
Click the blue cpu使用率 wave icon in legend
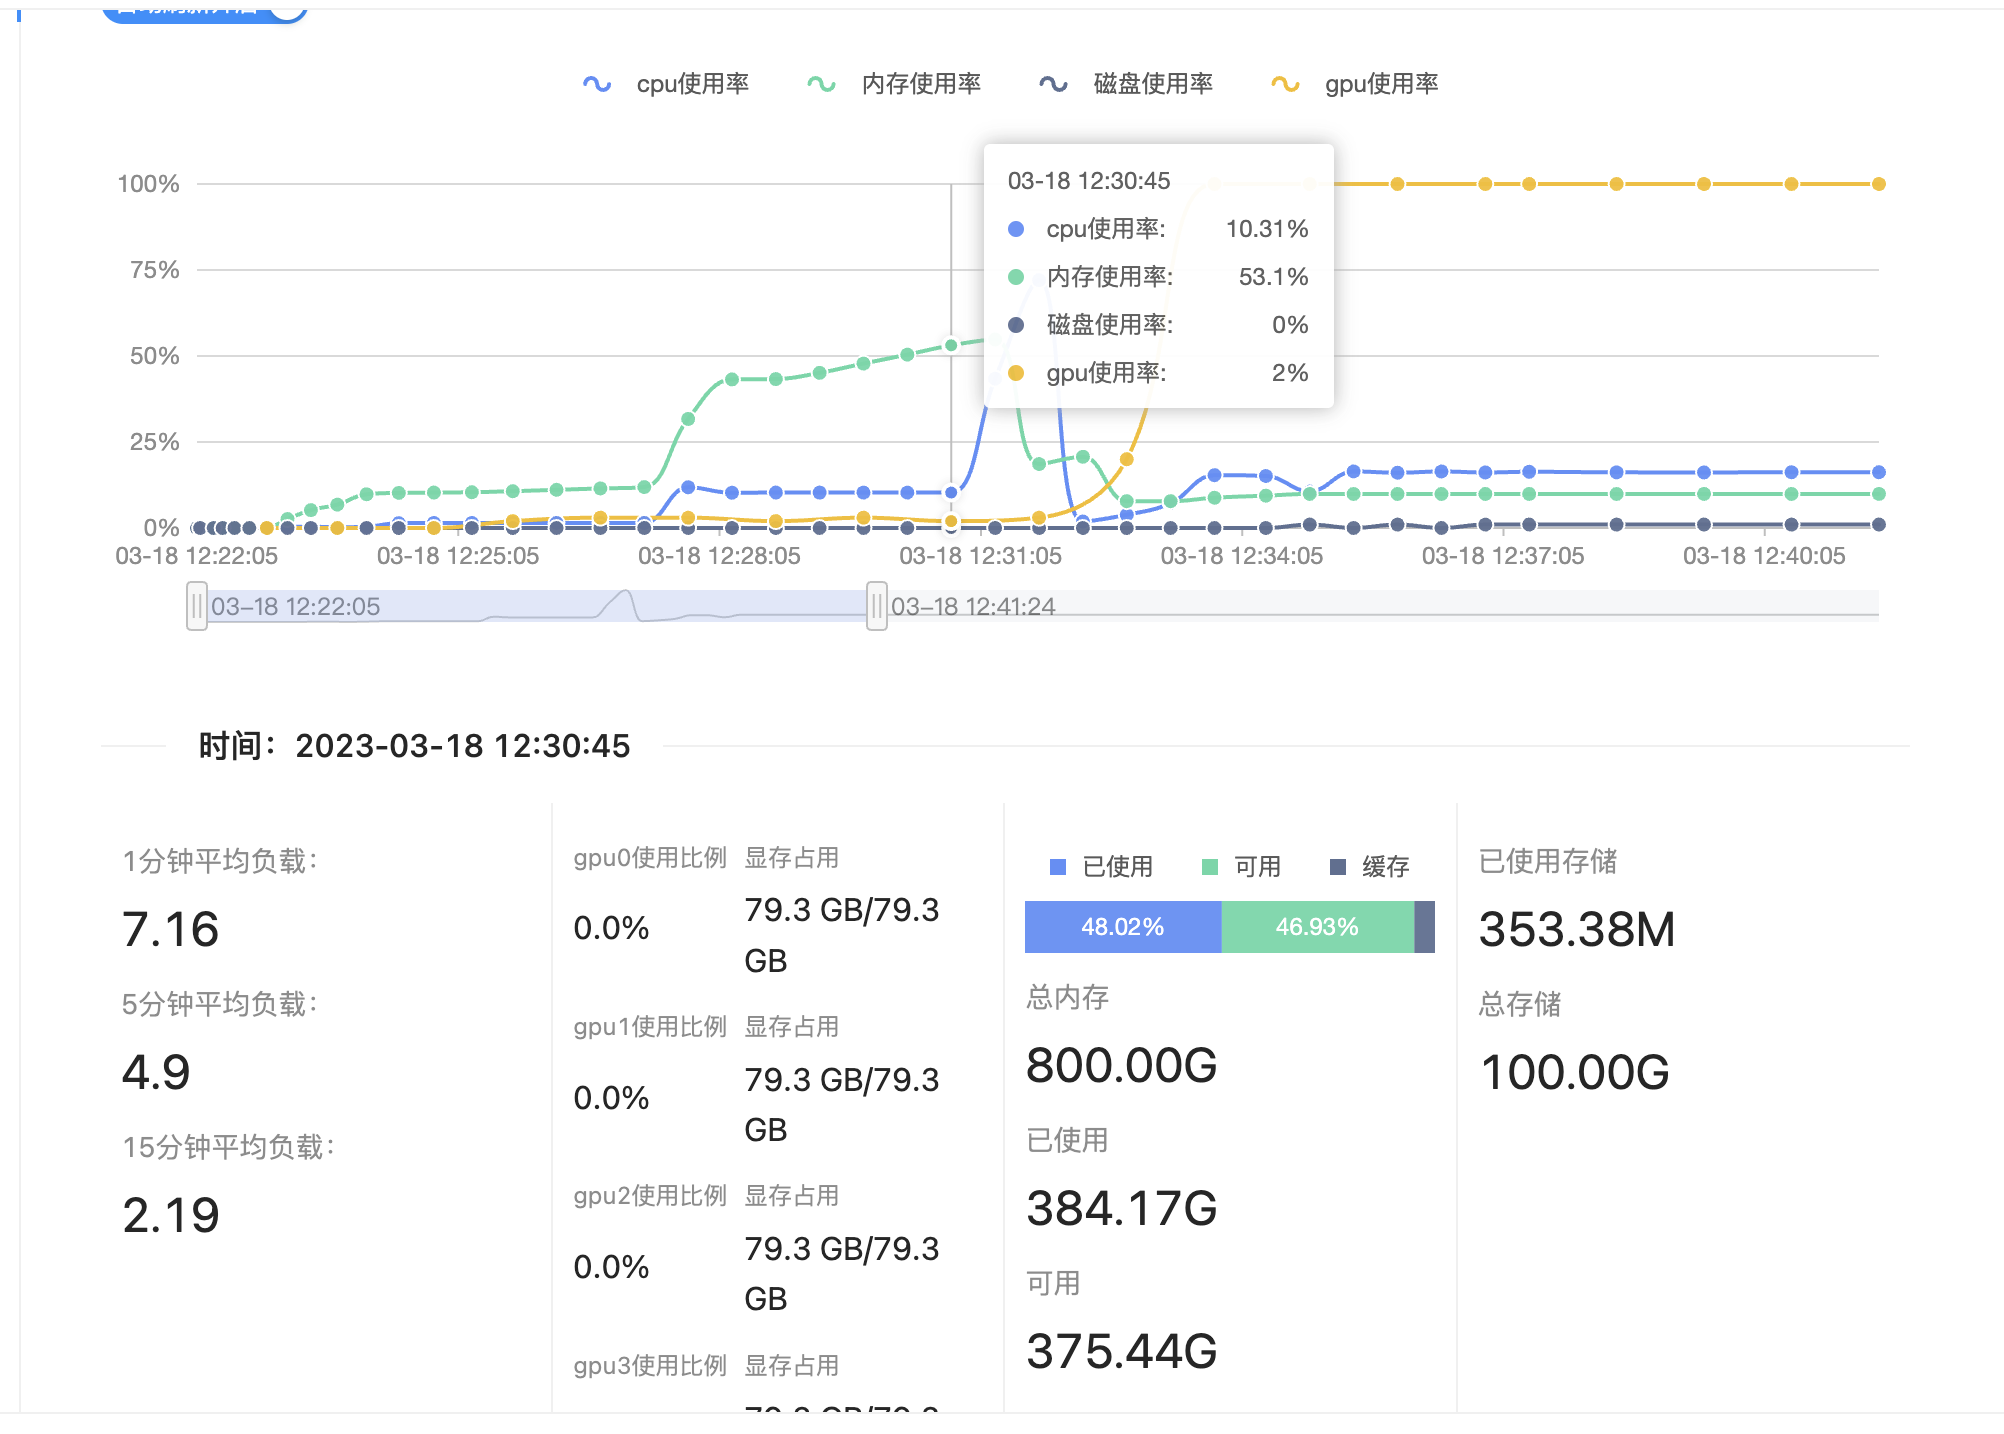click(x=597, y=83)
